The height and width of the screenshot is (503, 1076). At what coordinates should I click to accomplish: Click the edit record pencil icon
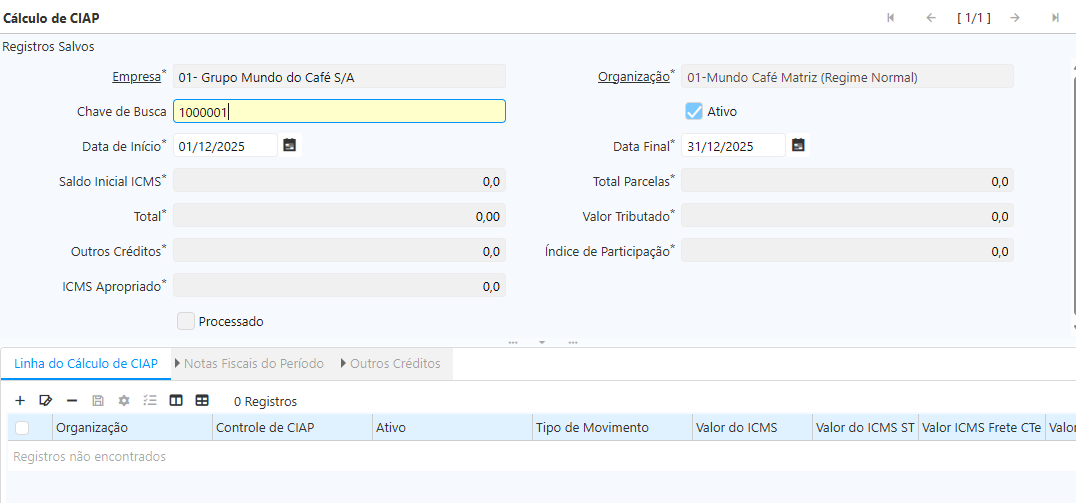[45, 400]
